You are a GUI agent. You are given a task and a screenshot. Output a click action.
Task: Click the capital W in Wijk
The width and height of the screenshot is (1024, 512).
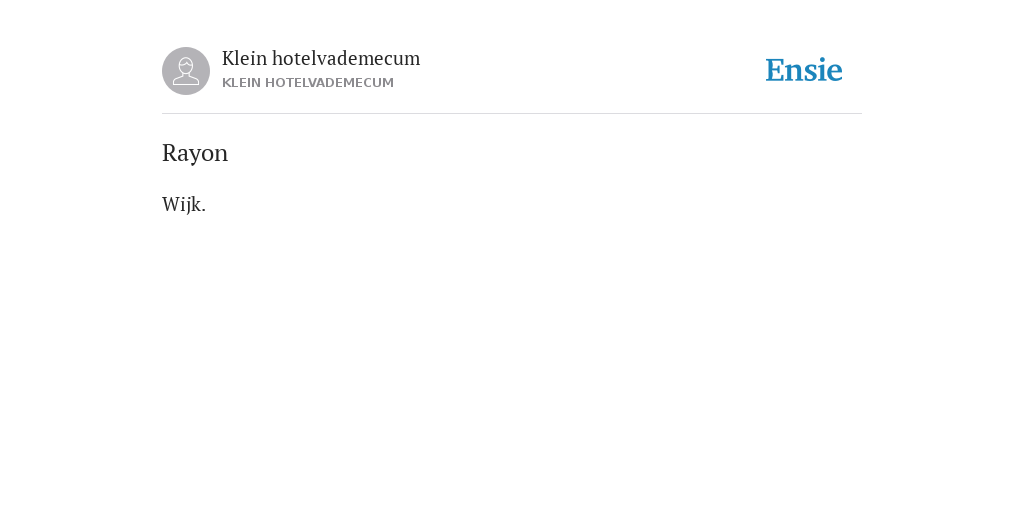[x=172, y=204]
